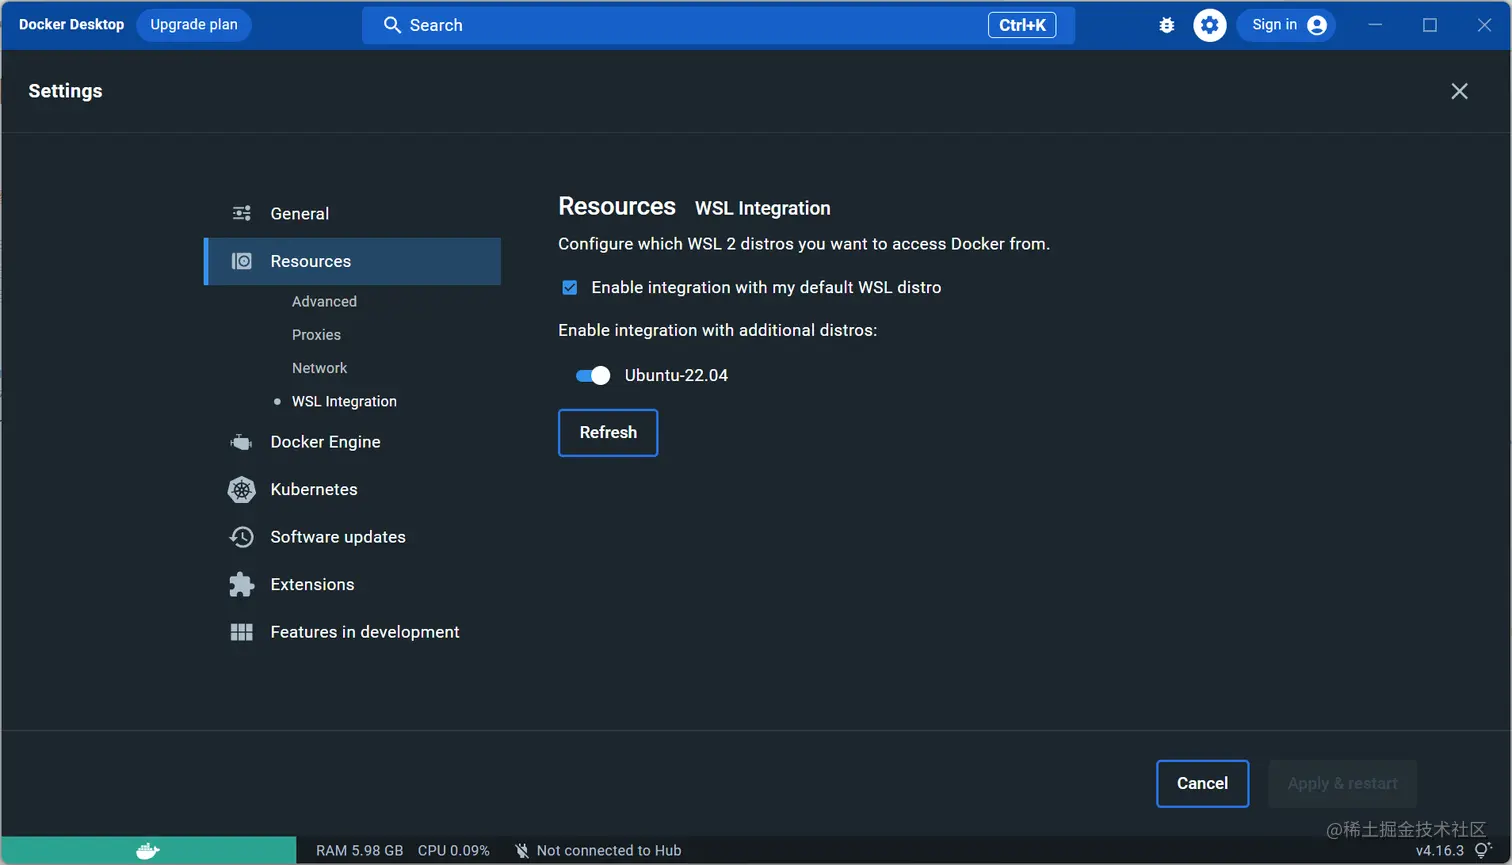
Task: Click the Not connected to Hub plug icon
Action: pos(522,851)
